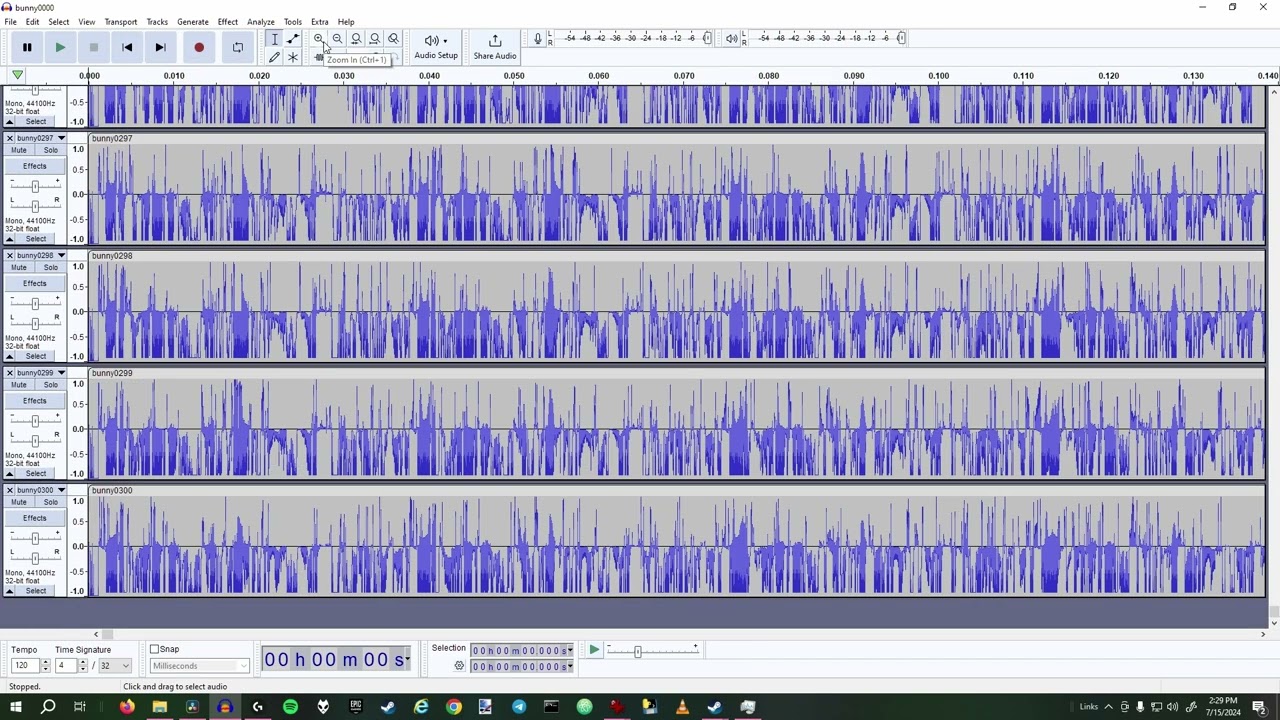Mute the bunny0298 track
Screen dimensions: 1280x720
[19, 267]
